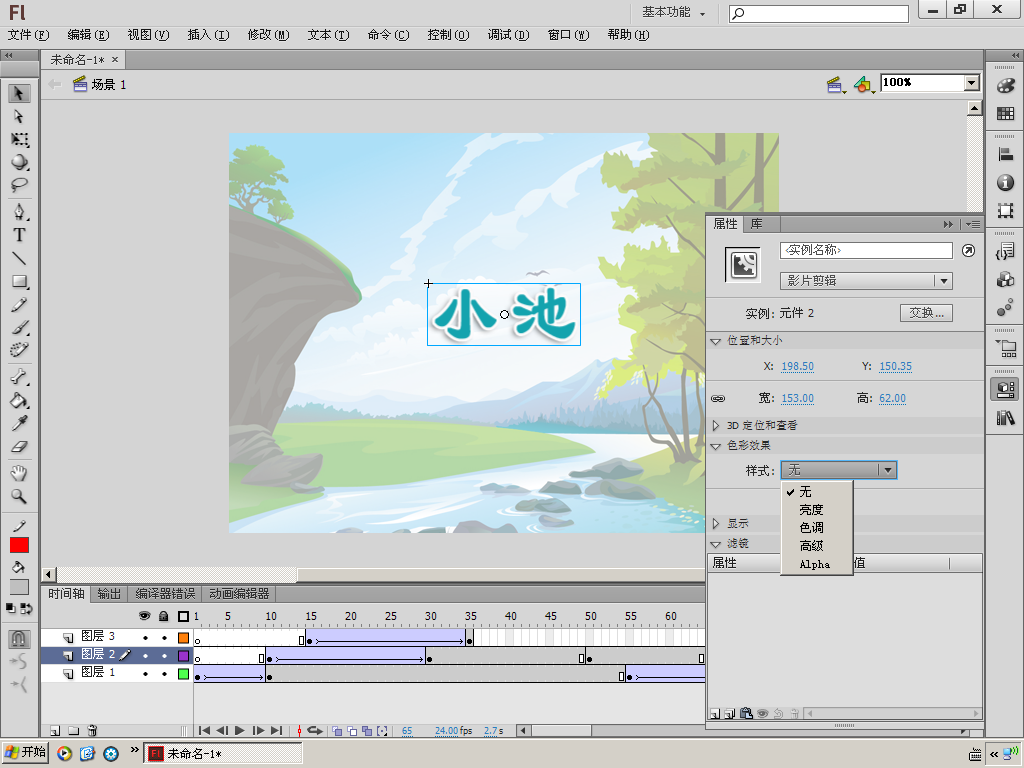1024x768 pixels.
Task: Open the Align panel icon
Action: (1005, 155)
